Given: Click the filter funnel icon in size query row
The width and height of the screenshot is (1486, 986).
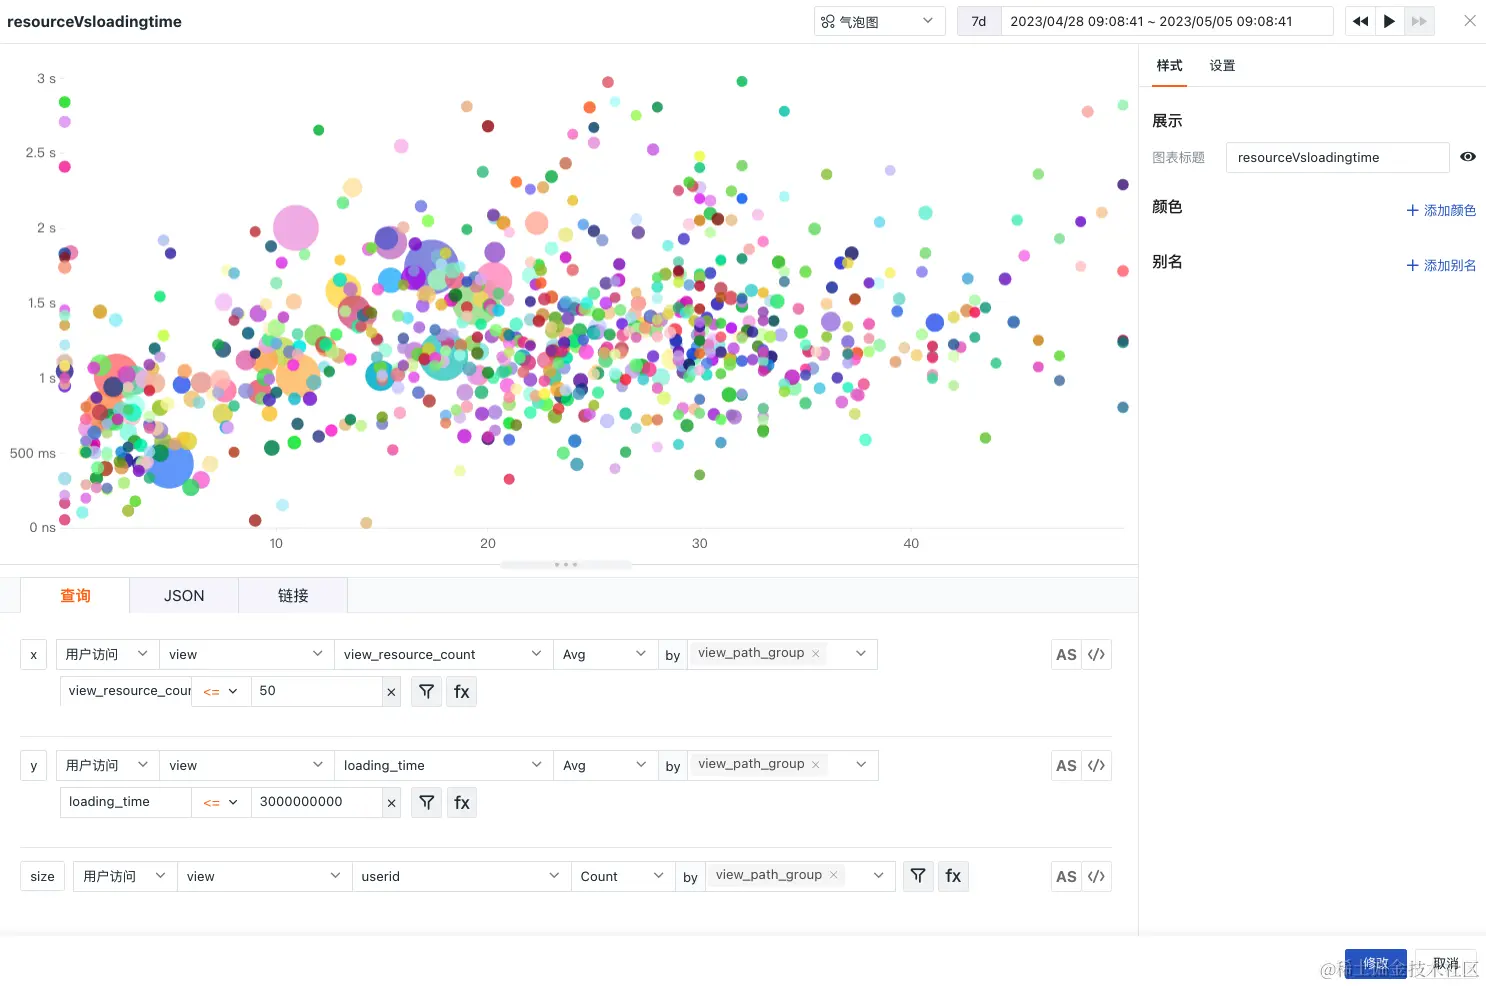Looking at the screenshot, I should click(x=918, y=876).
